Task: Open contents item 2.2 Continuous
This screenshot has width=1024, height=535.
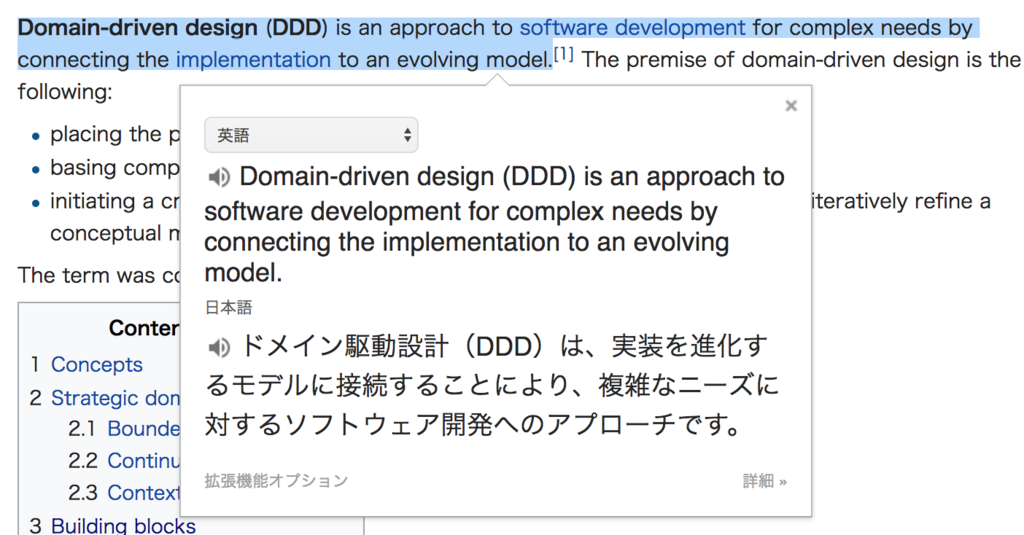Action: click(144, 461)
